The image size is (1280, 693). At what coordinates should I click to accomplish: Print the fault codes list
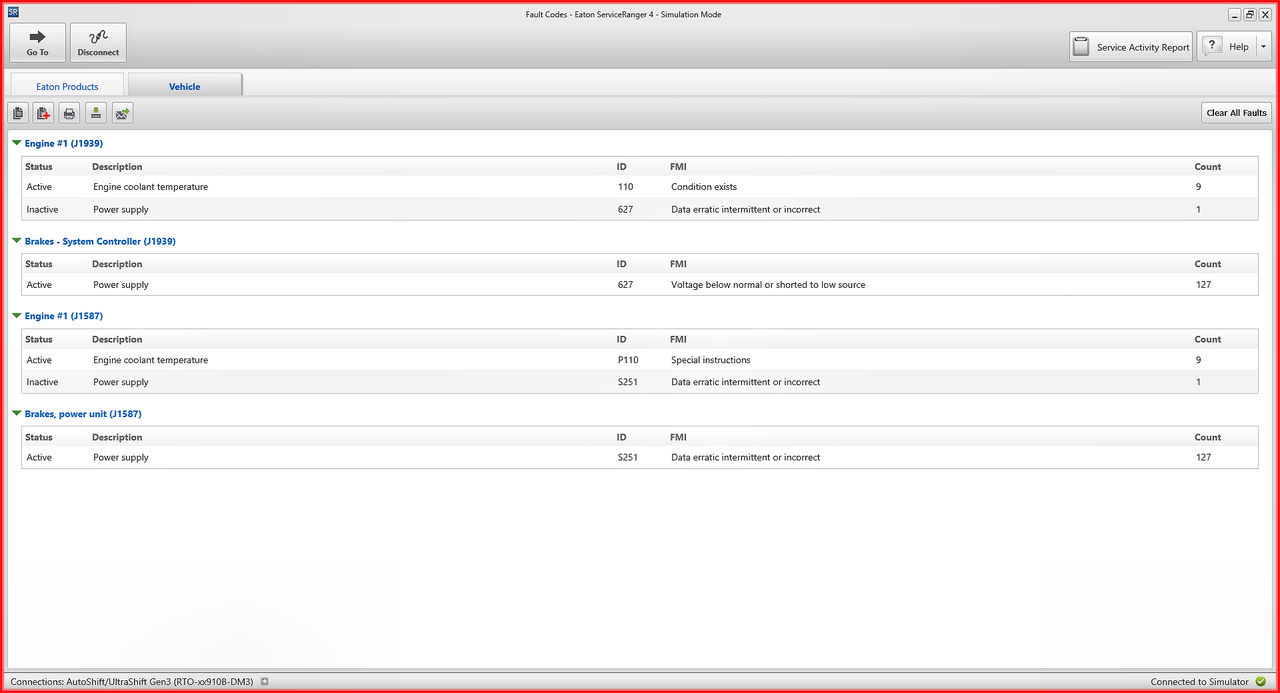[x=69, y=113]
